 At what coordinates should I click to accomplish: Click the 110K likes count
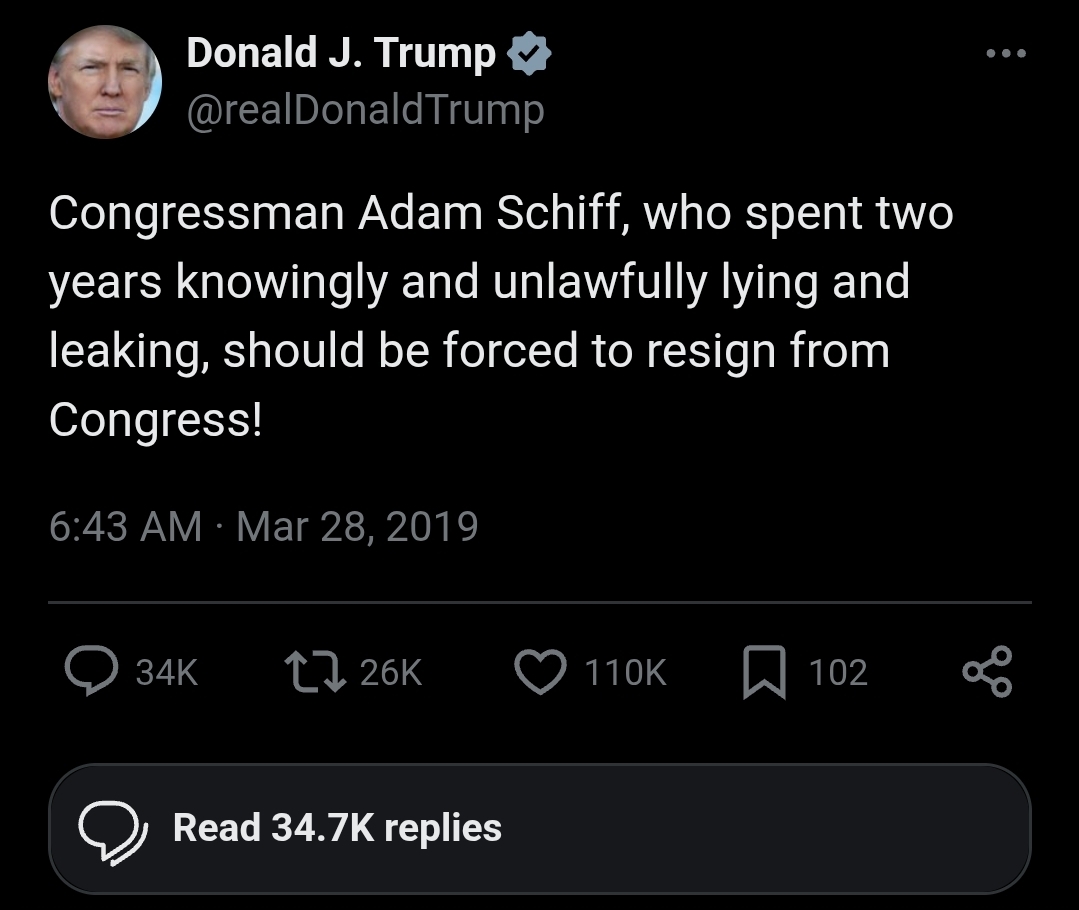pos(625,673)
